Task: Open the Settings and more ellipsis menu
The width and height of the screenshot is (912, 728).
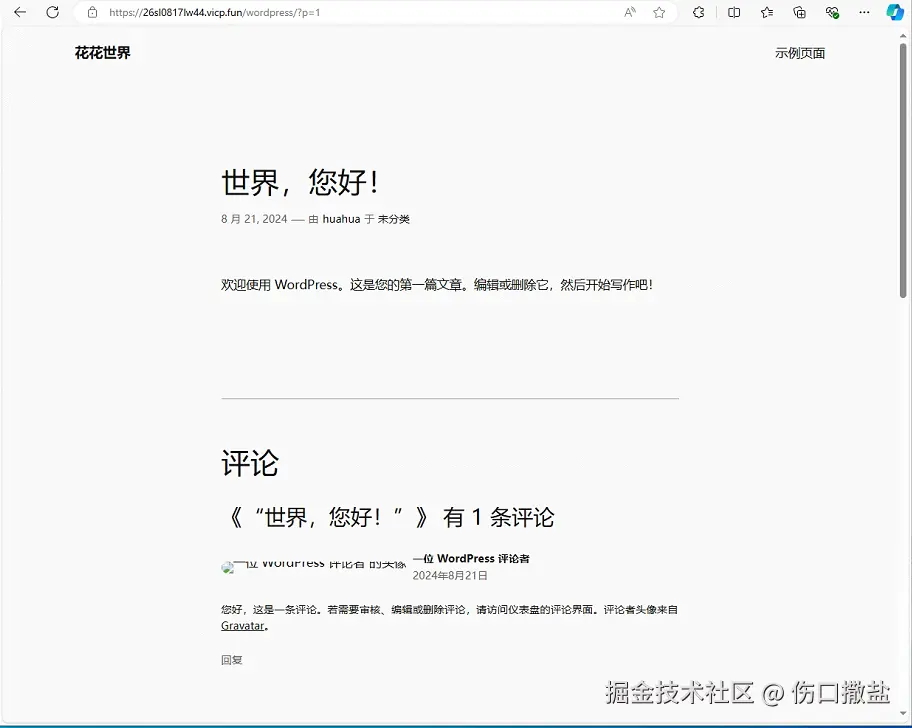Action: click(x=864, y=12)
